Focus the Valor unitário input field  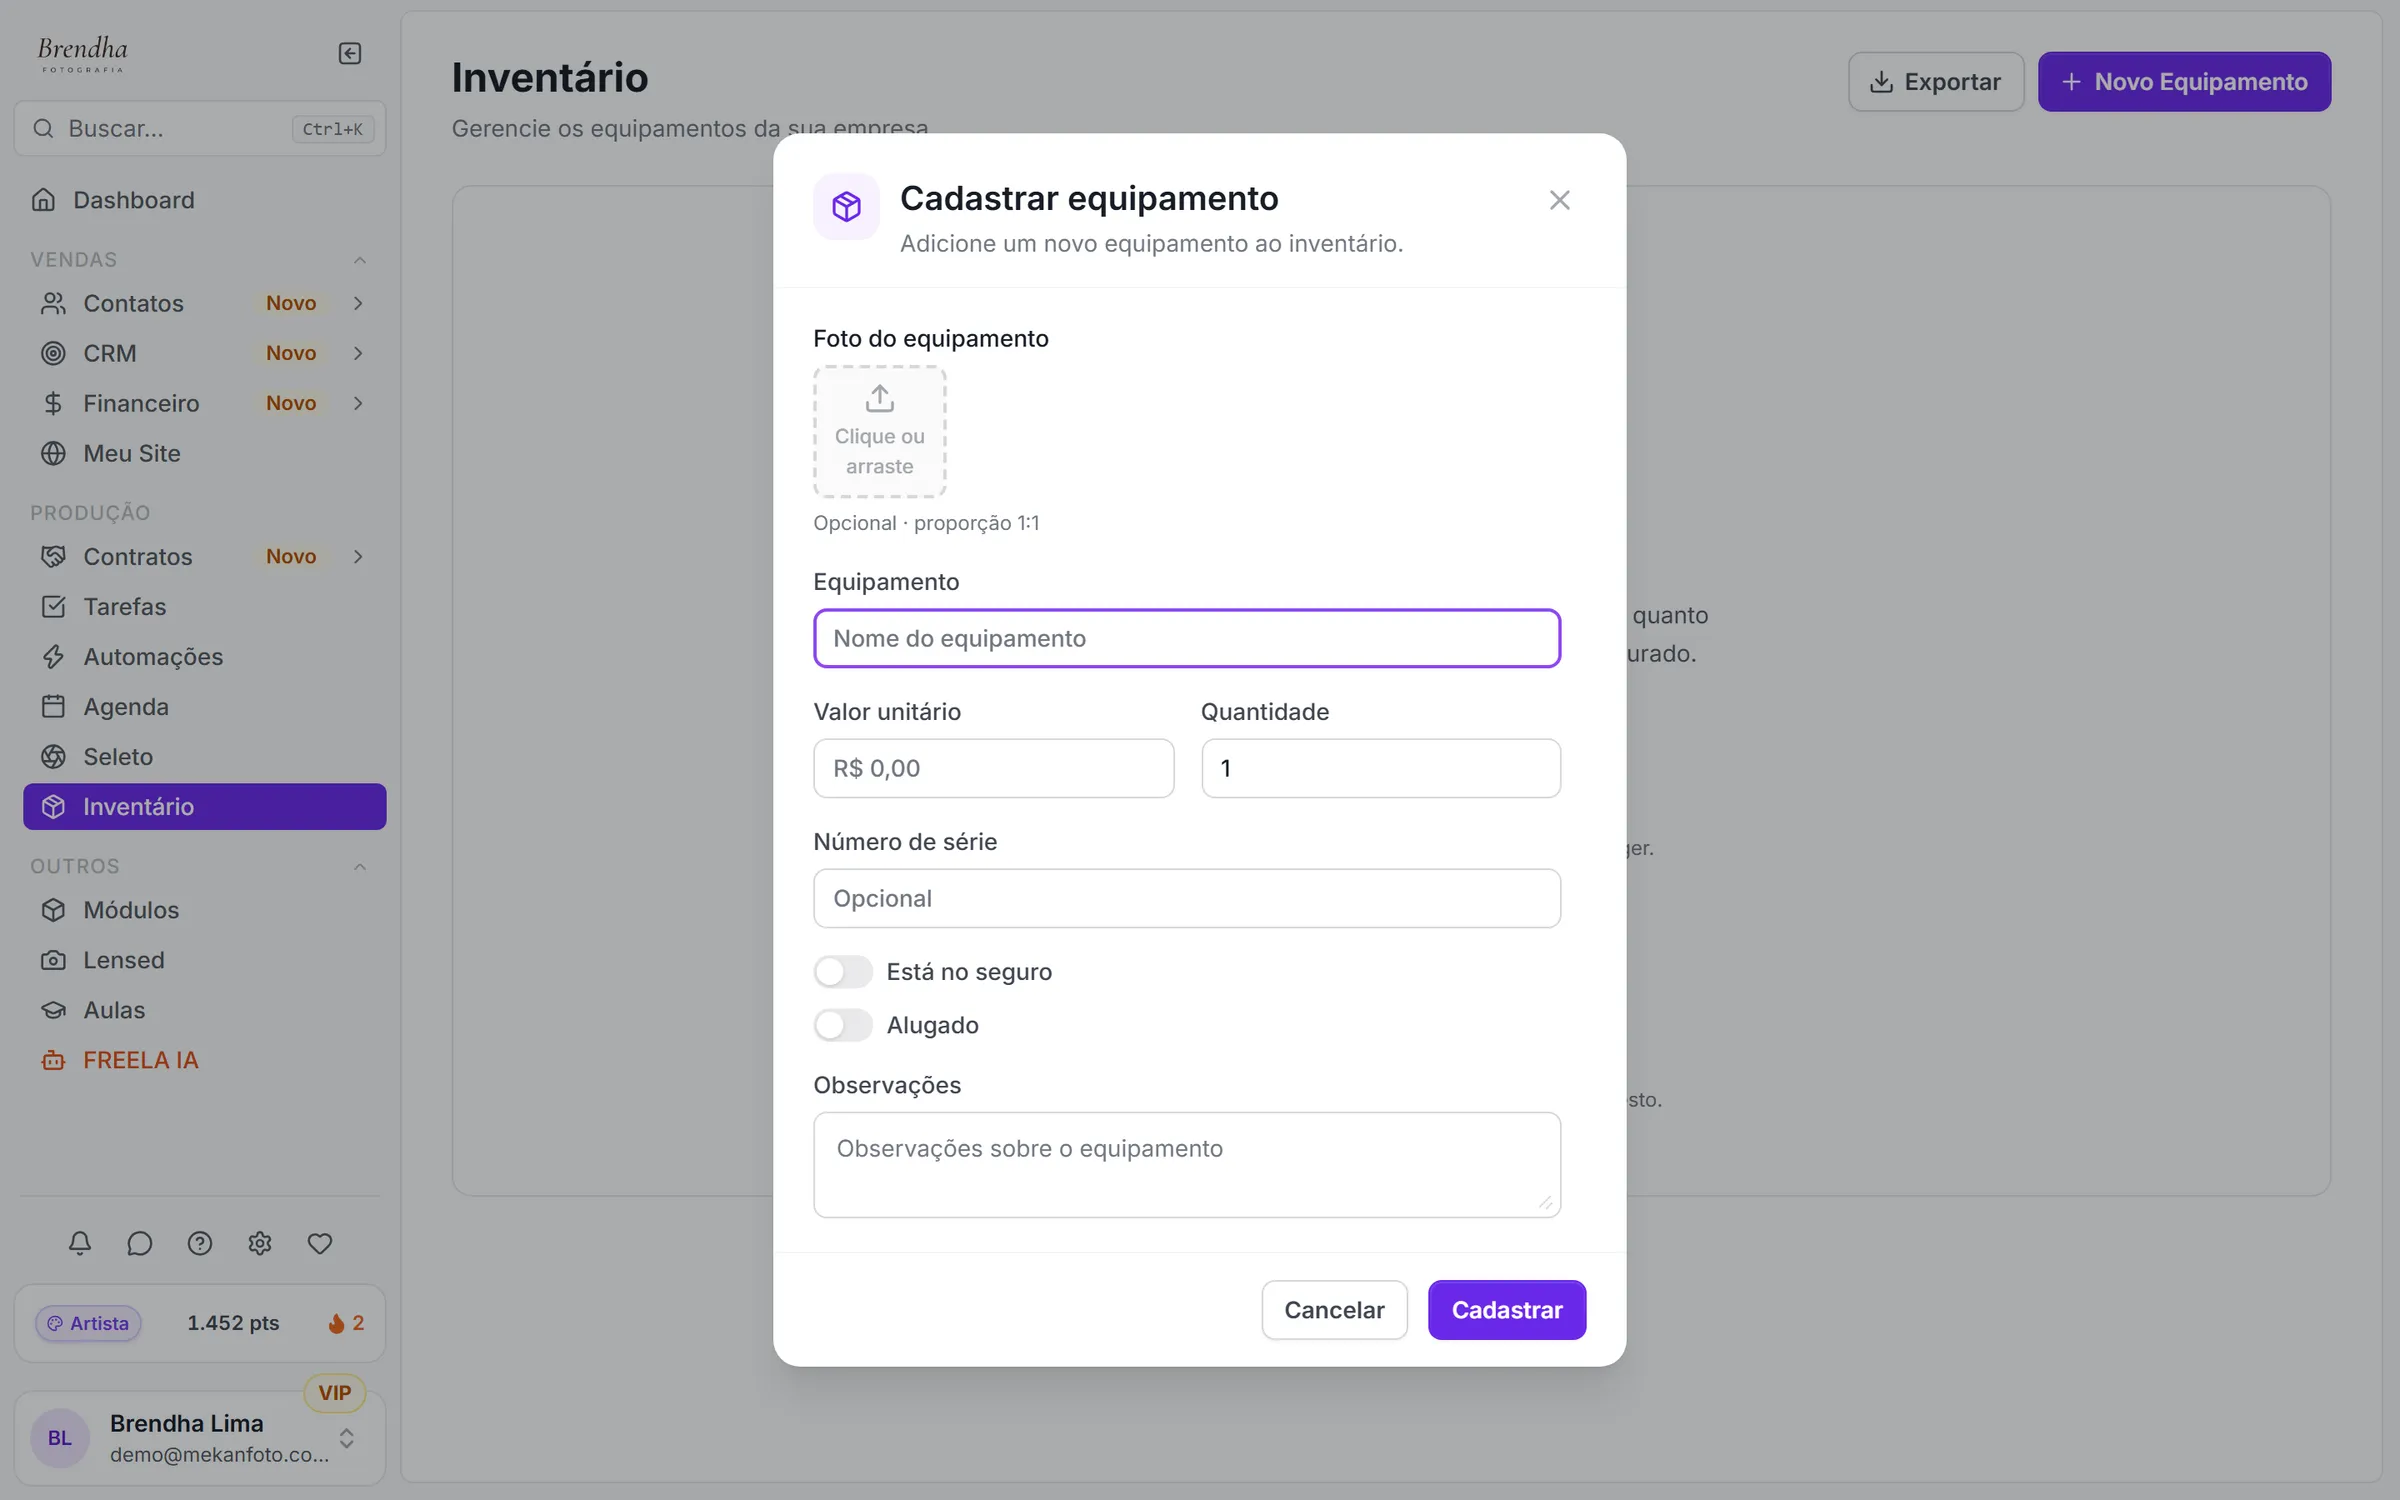point(994,768)
